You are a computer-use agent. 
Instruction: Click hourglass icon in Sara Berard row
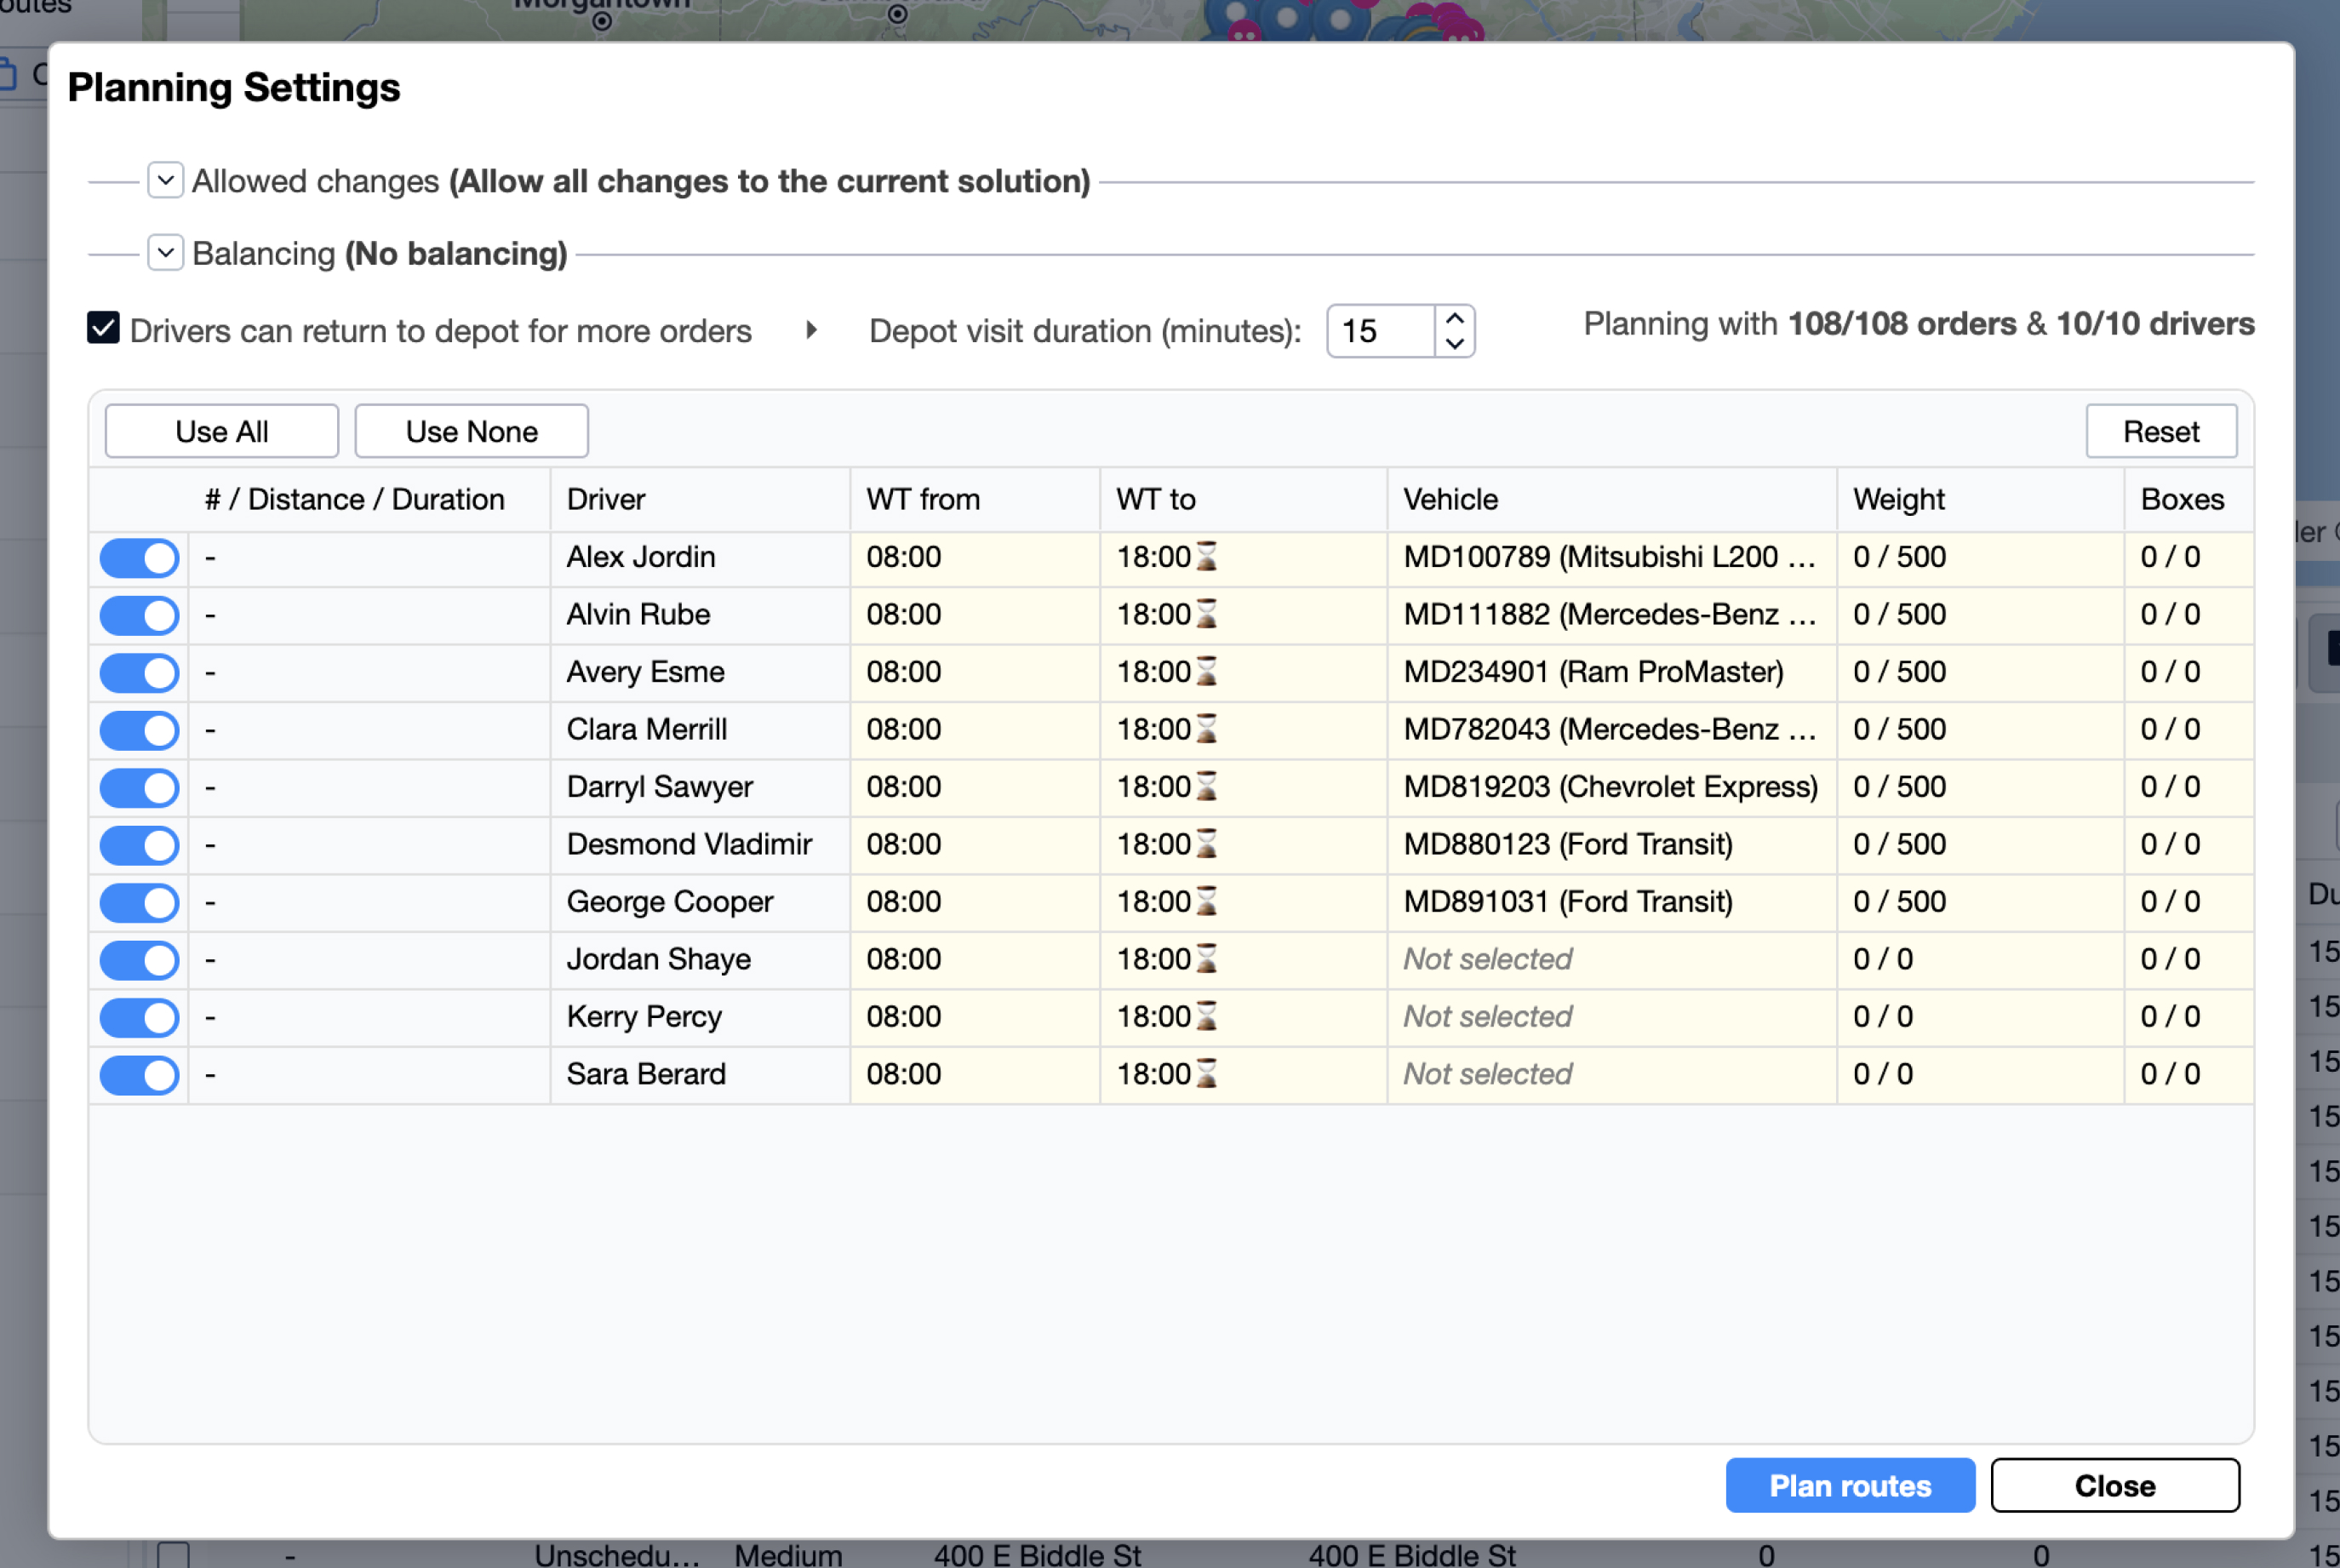(1207, 1073)
